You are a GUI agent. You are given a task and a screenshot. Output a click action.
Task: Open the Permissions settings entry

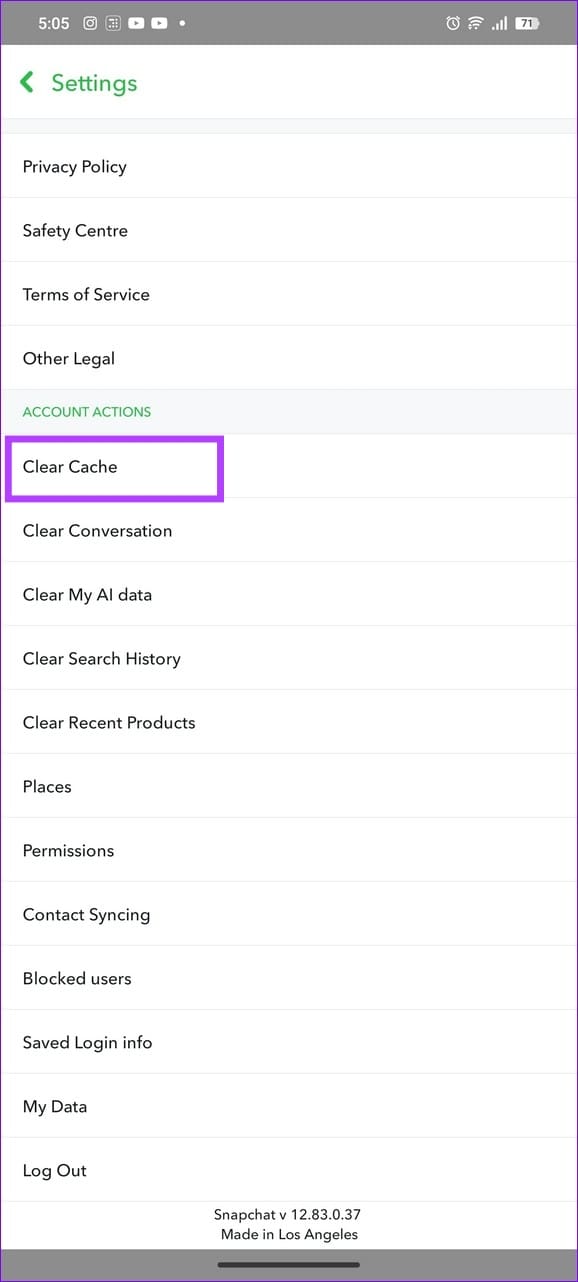click(x=68, y=851)
